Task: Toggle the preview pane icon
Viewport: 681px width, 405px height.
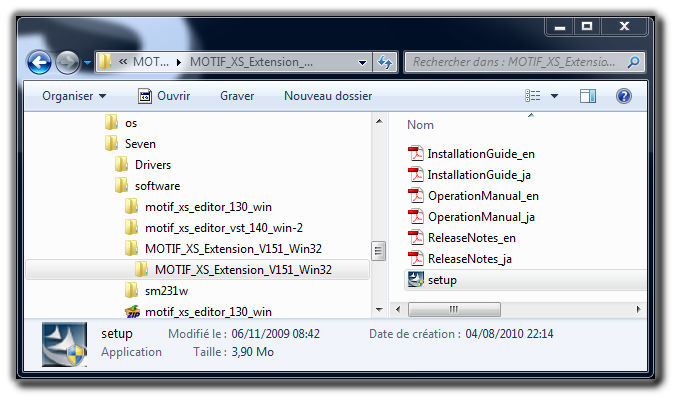Action: (588, 96)
